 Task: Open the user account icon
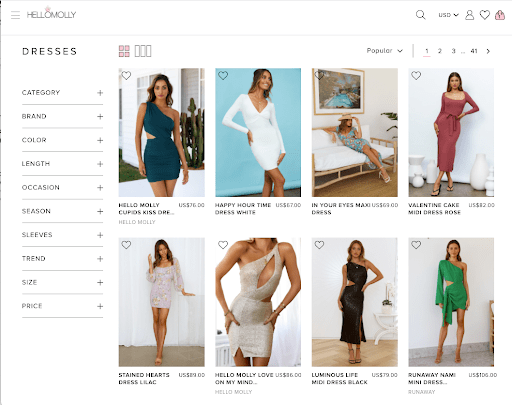click(x=469, y=15)
